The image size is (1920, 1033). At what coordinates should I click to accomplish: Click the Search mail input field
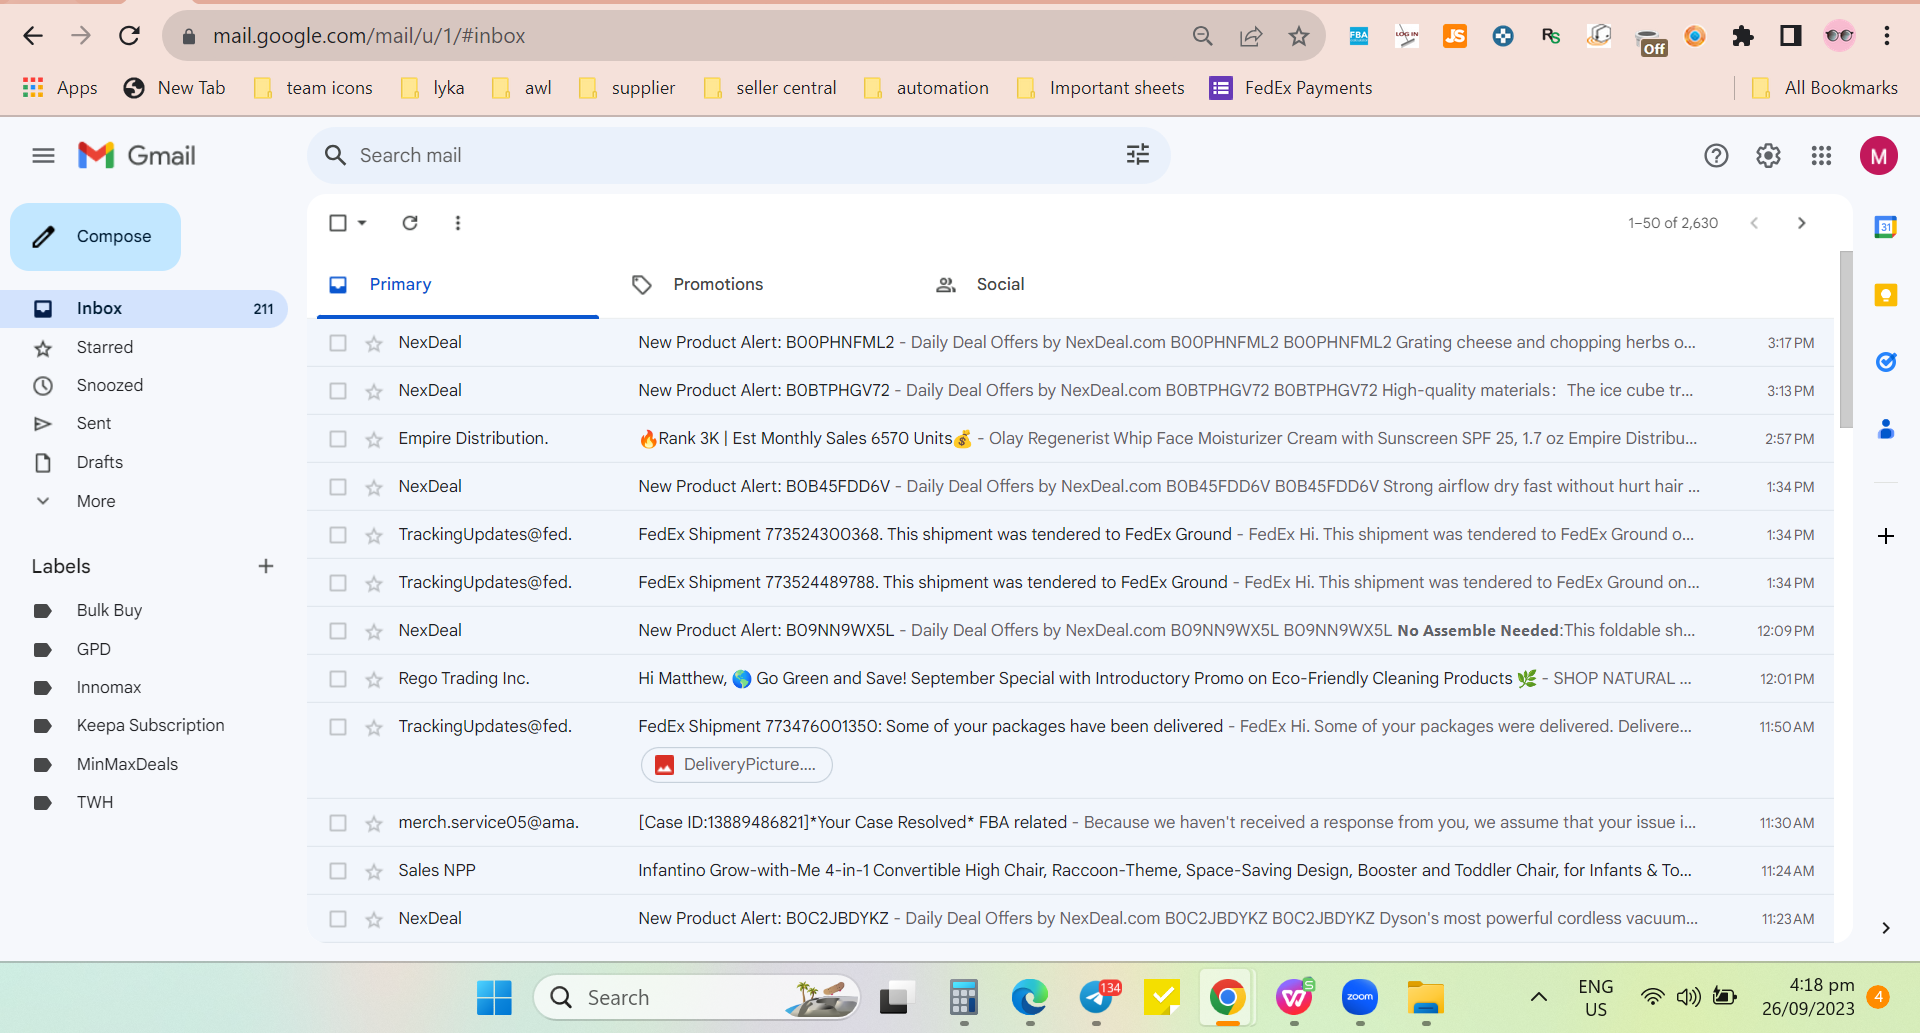tap(740, 156)
